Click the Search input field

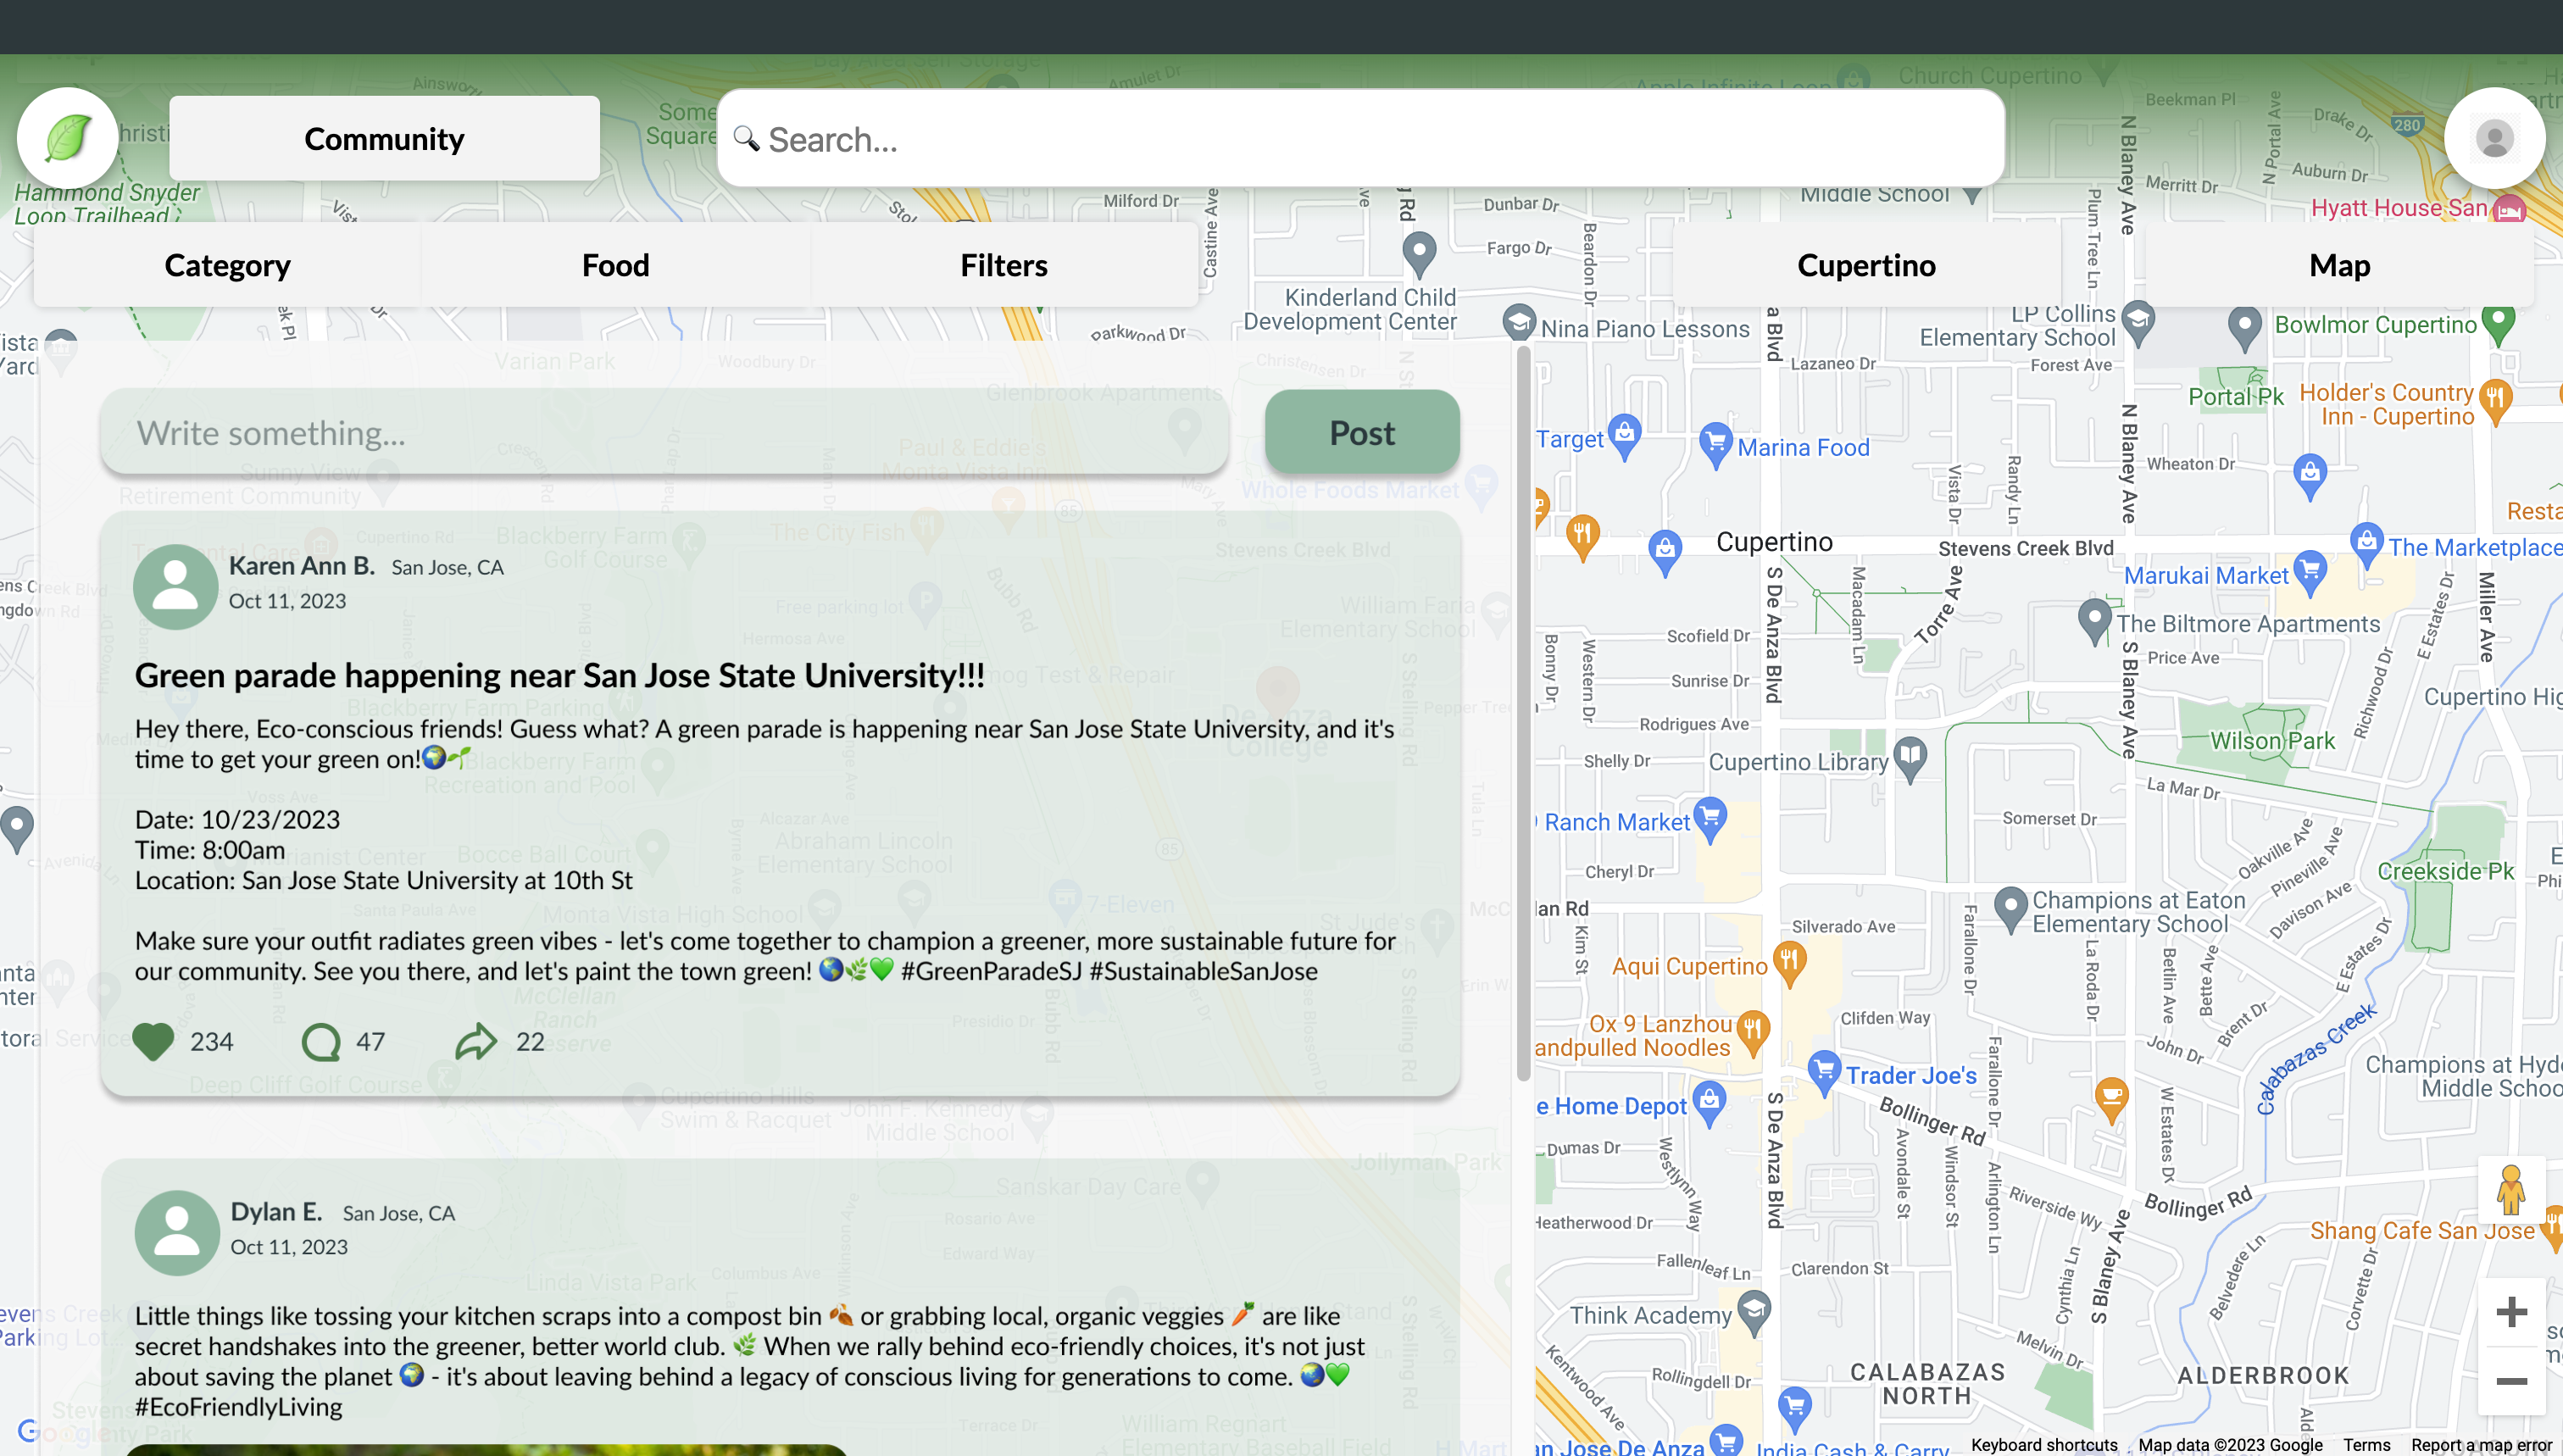(x=1360, y=139)
